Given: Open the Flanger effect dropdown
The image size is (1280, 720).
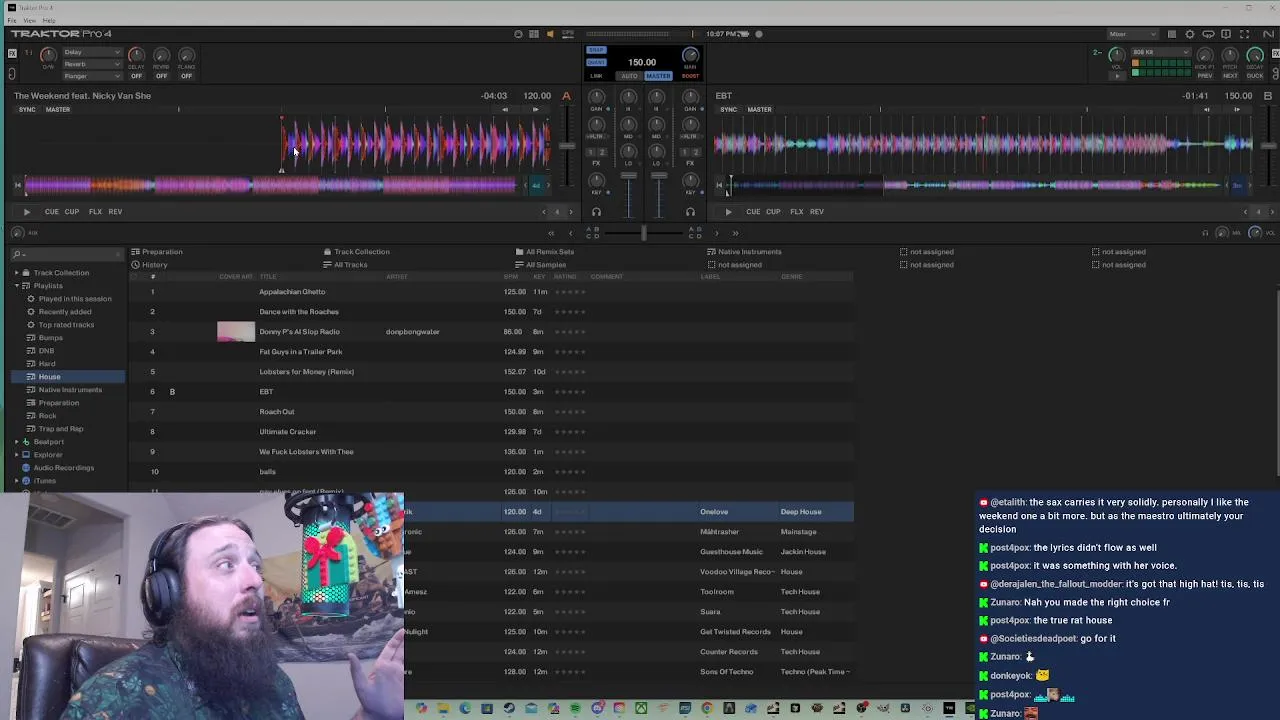Looking at the screenshot, I should (92, 76).
